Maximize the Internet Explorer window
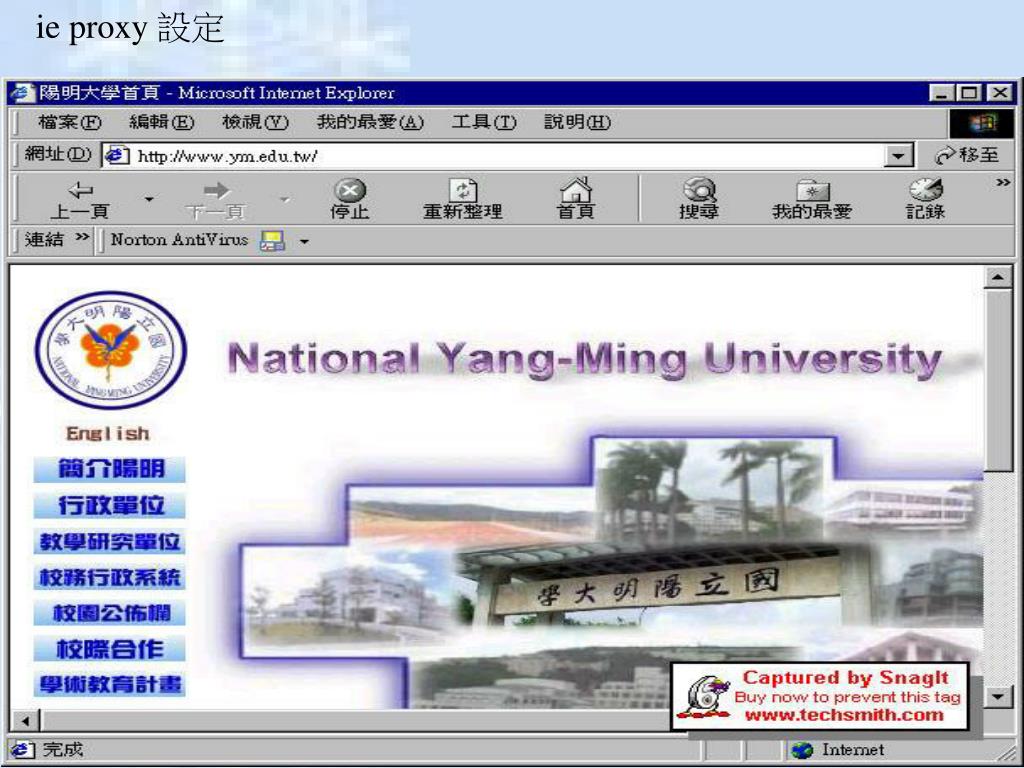The image size is (1024, 768). point(969,93)
